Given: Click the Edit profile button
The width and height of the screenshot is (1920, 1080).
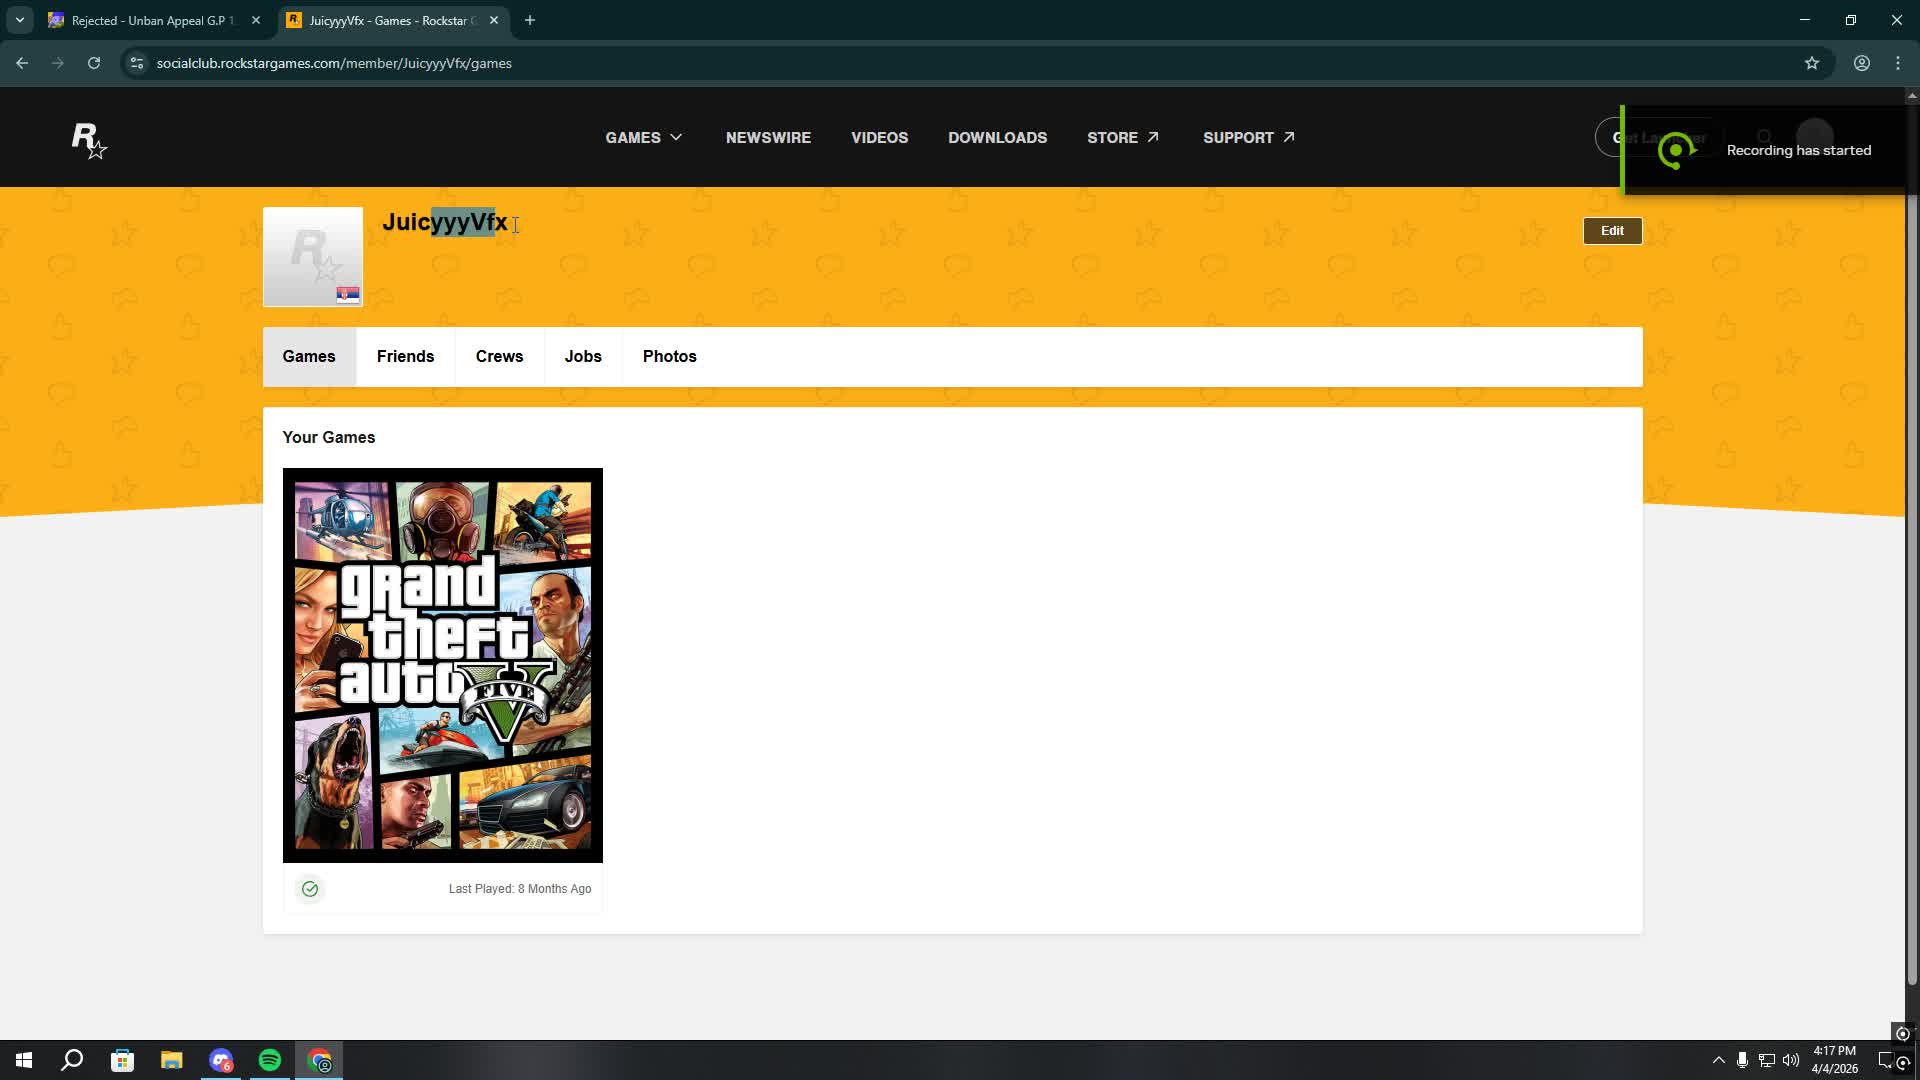Looking at the screenshot, I should [x=1611, y=231].
